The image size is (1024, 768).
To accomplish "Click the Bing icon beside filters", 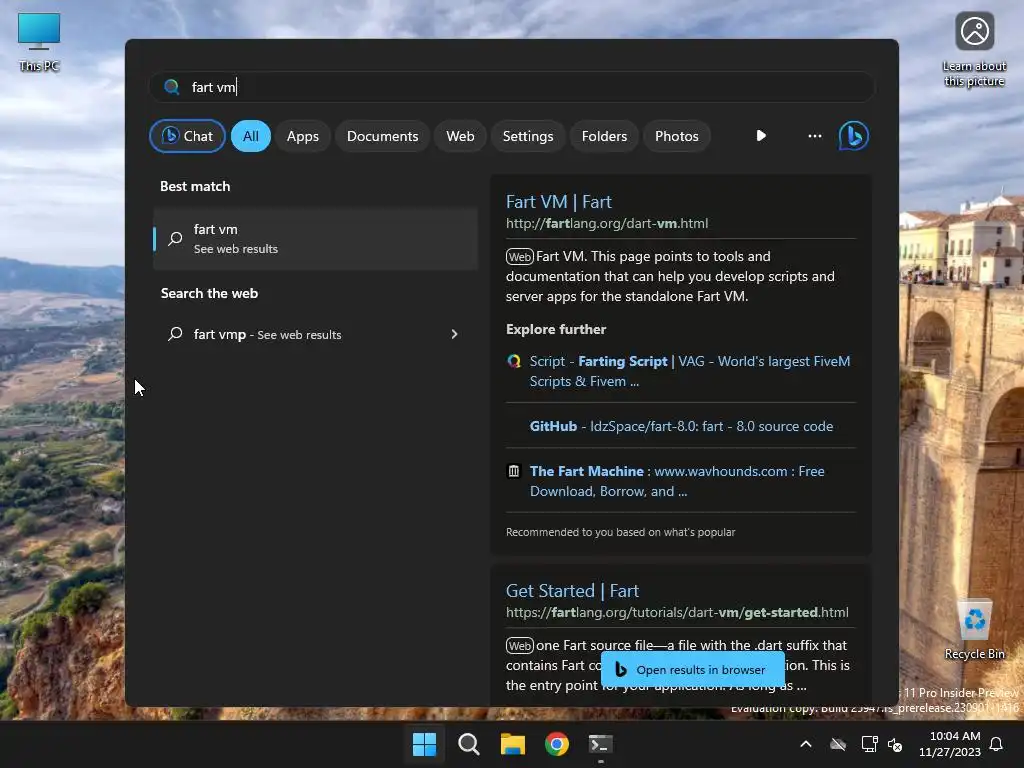I will [x=854, y=136].
